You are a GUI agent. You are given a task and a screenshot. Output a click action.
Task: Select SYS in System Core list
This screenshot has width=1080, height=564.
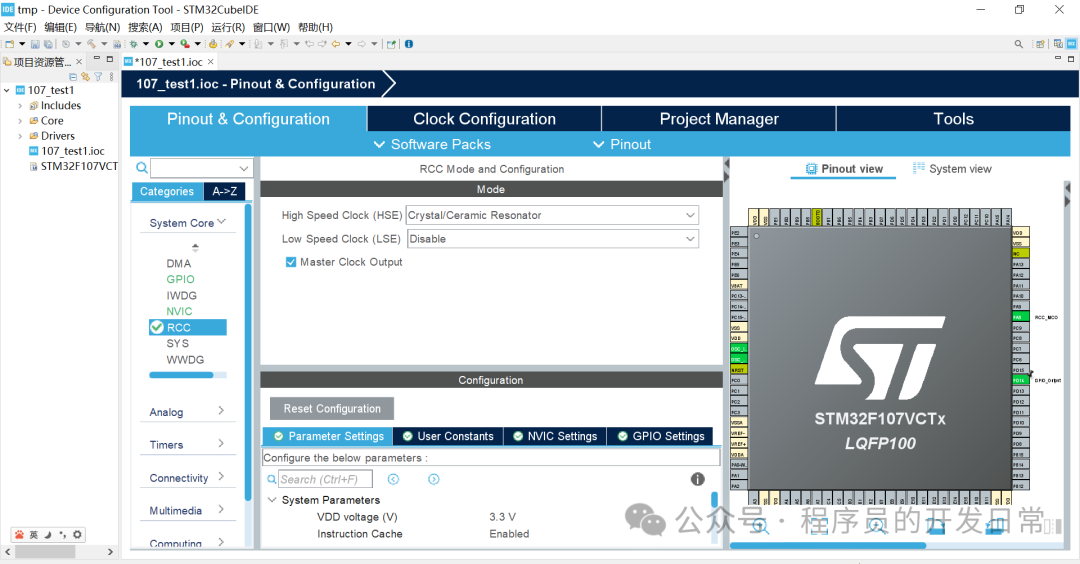tap(177, 343)
